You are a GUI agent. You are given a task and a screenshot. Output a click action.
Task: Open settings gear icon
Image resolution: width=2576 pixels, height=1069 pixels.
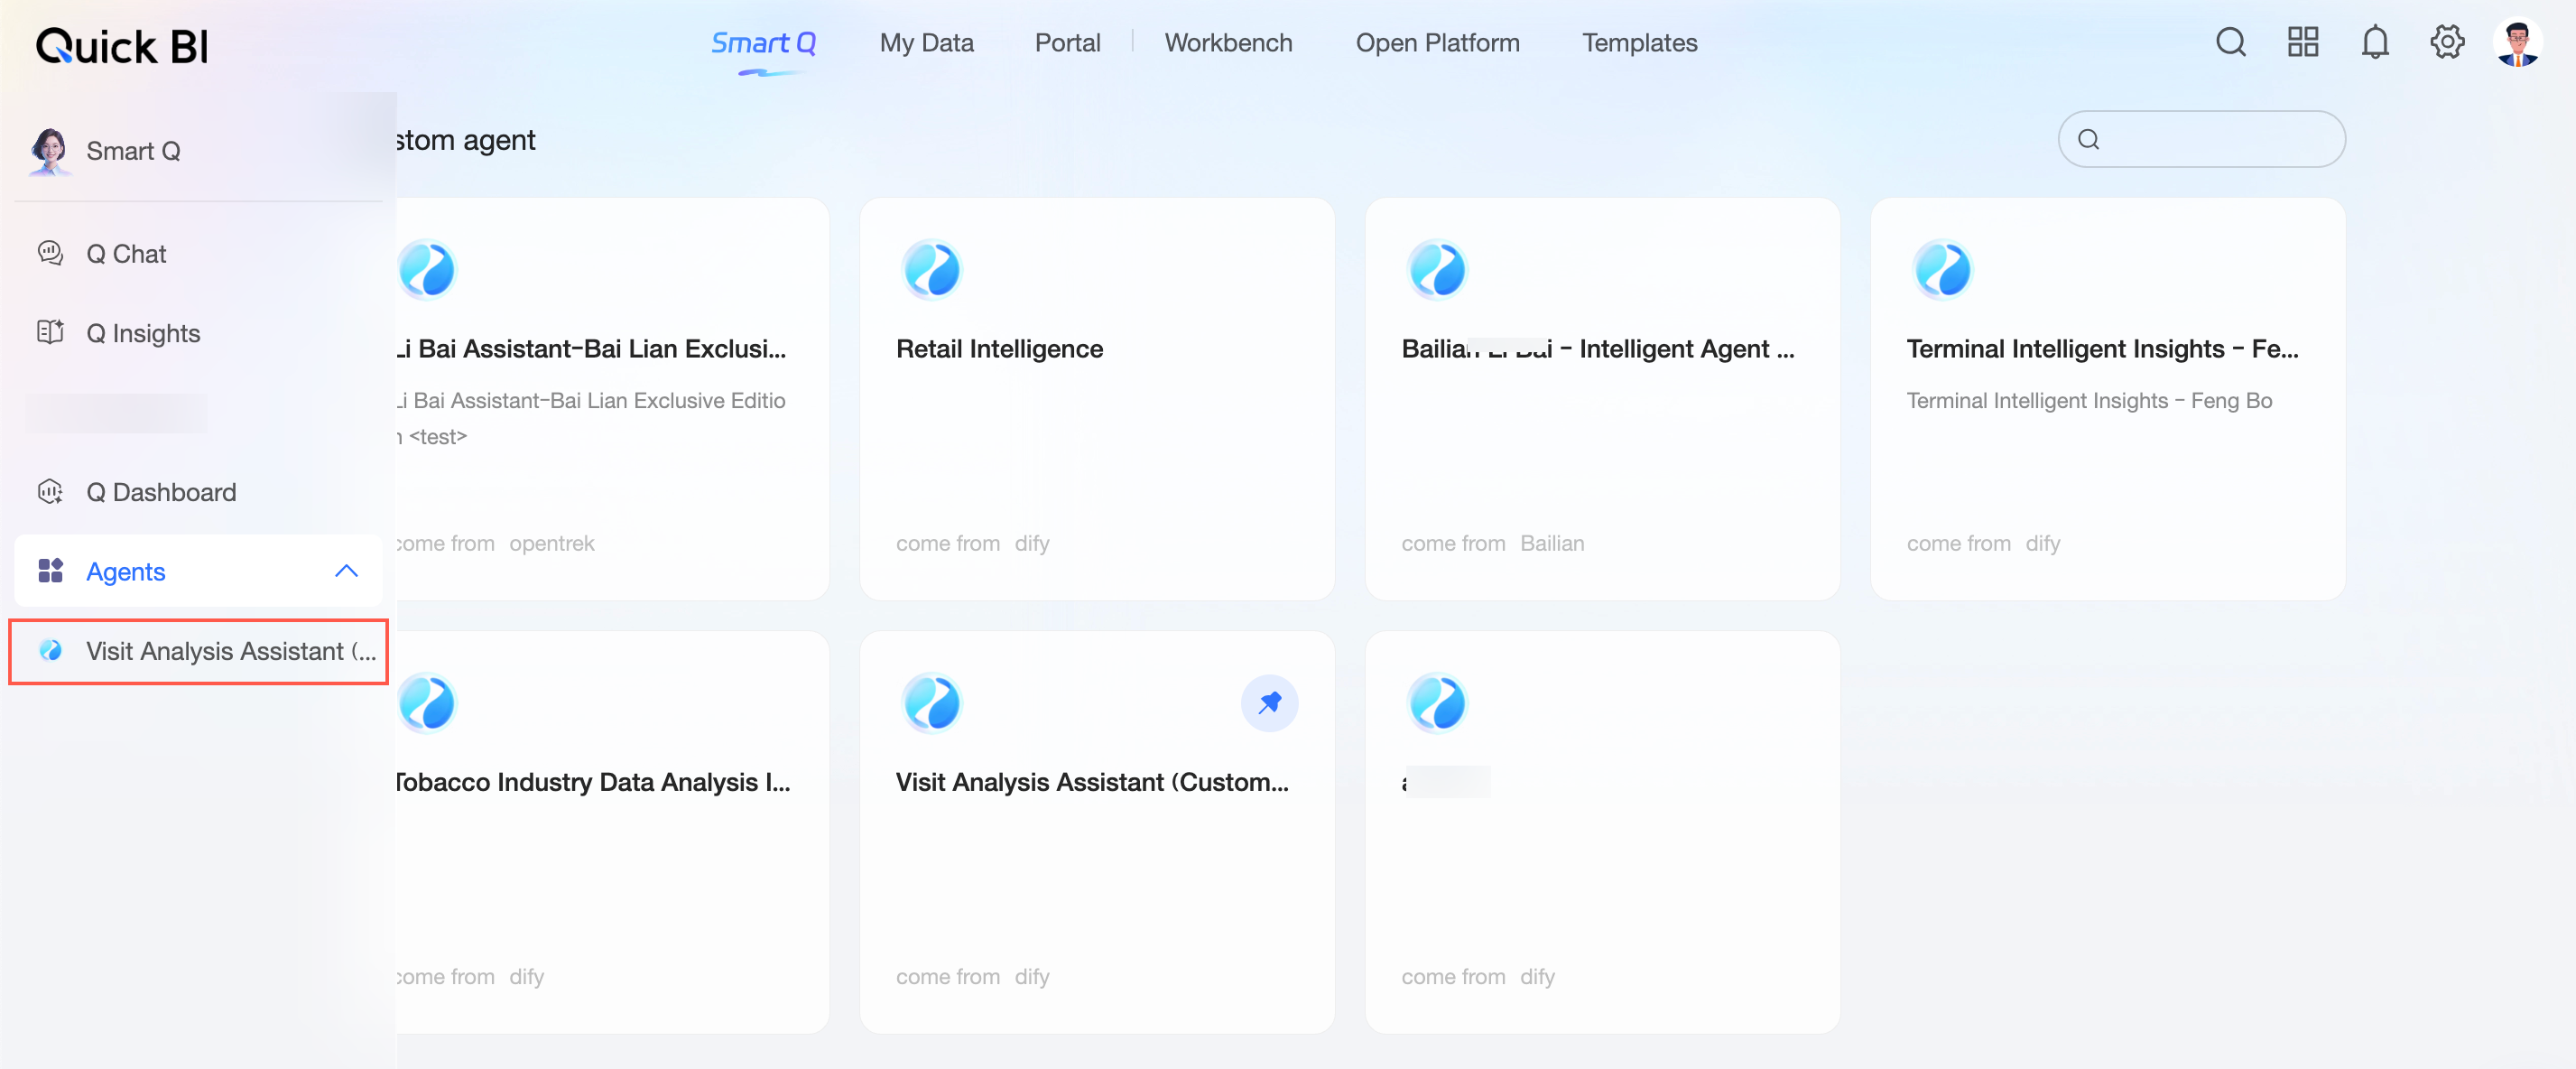tap(2446, 43)
